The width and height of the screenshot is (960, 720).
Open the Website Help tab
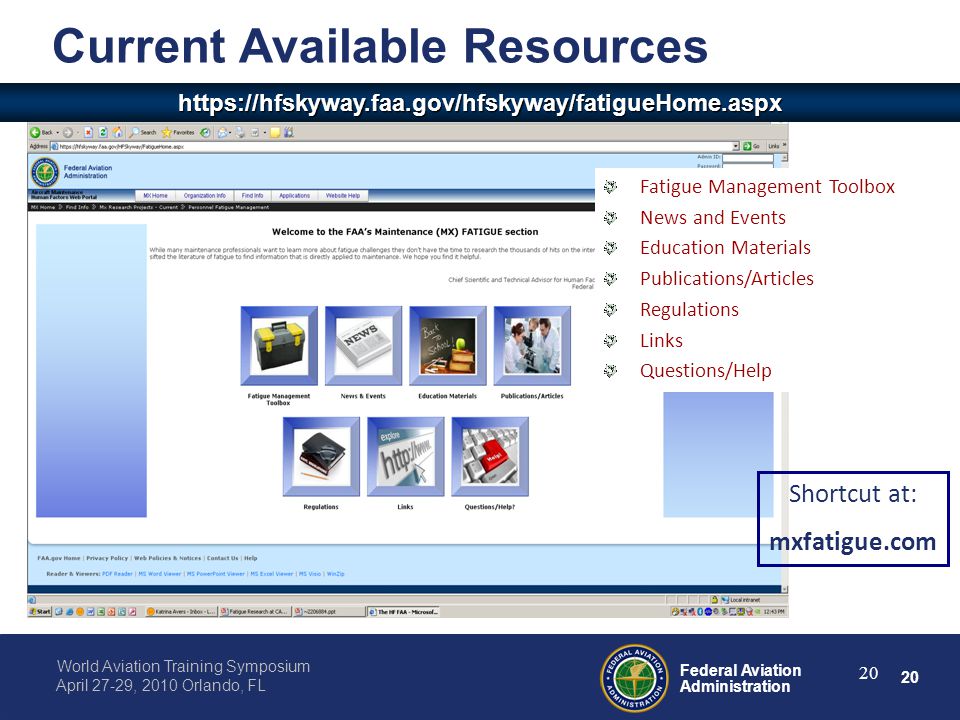click(343, 195)
